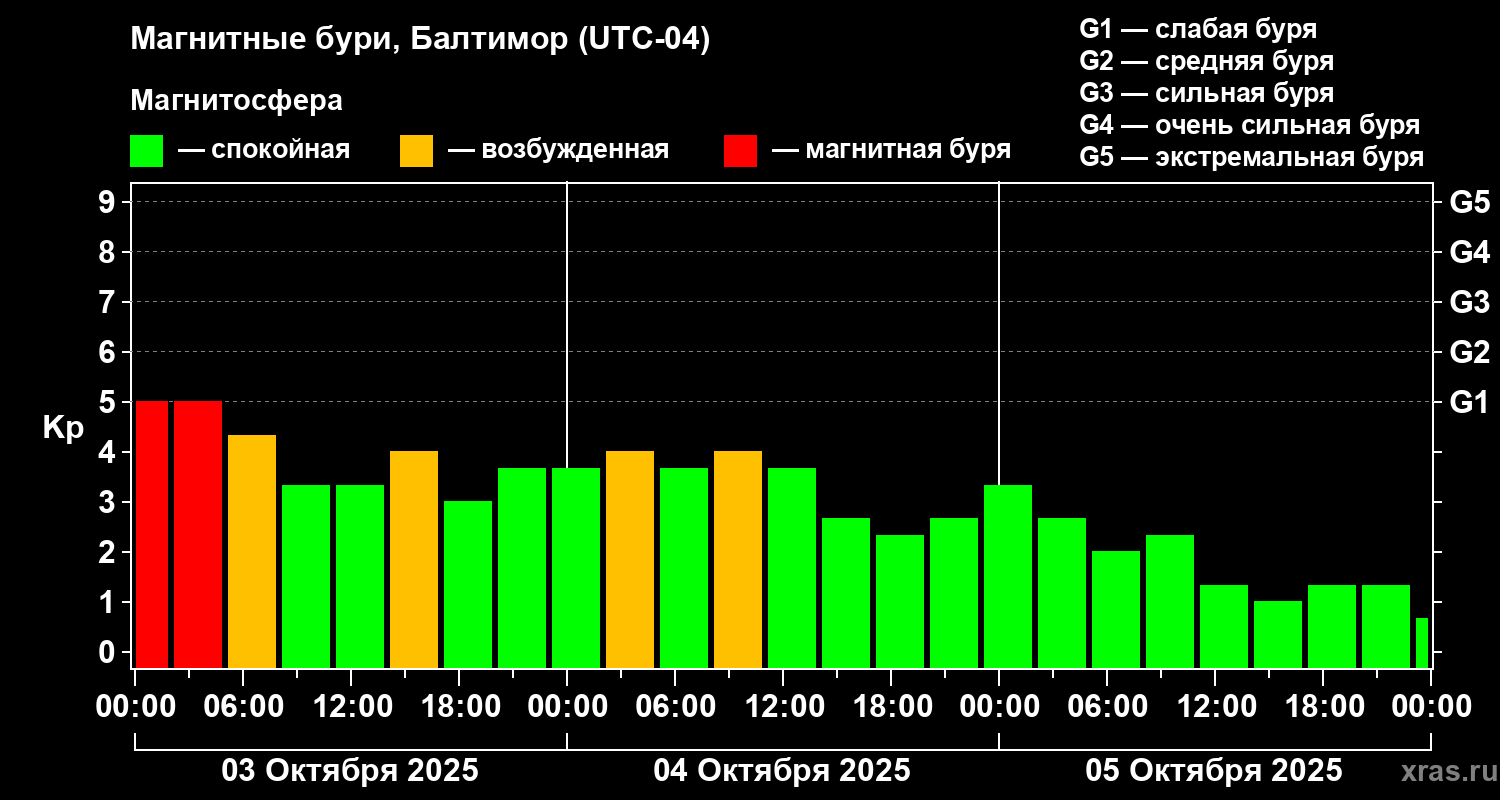Click the 'Магнитосфера' legend heading
This screenshot has height=800, width=1500.
point(236,101)
